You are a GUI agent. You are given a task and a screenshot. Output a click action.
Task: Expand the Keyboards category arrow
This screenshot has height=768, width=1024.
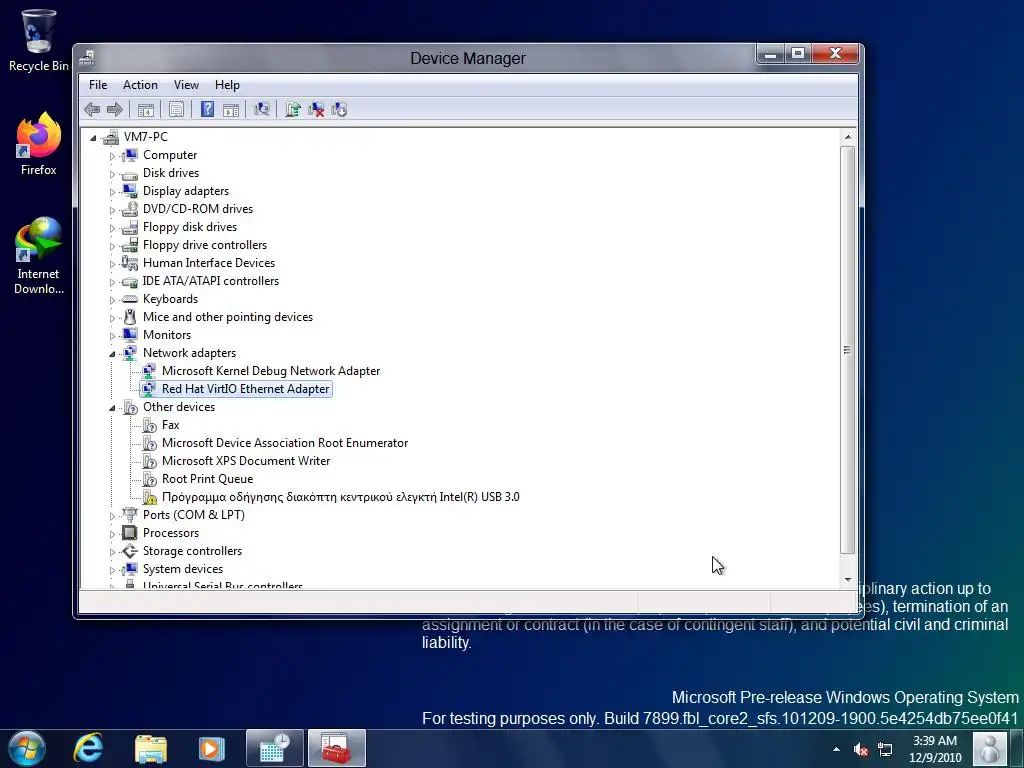pos(112,300)
